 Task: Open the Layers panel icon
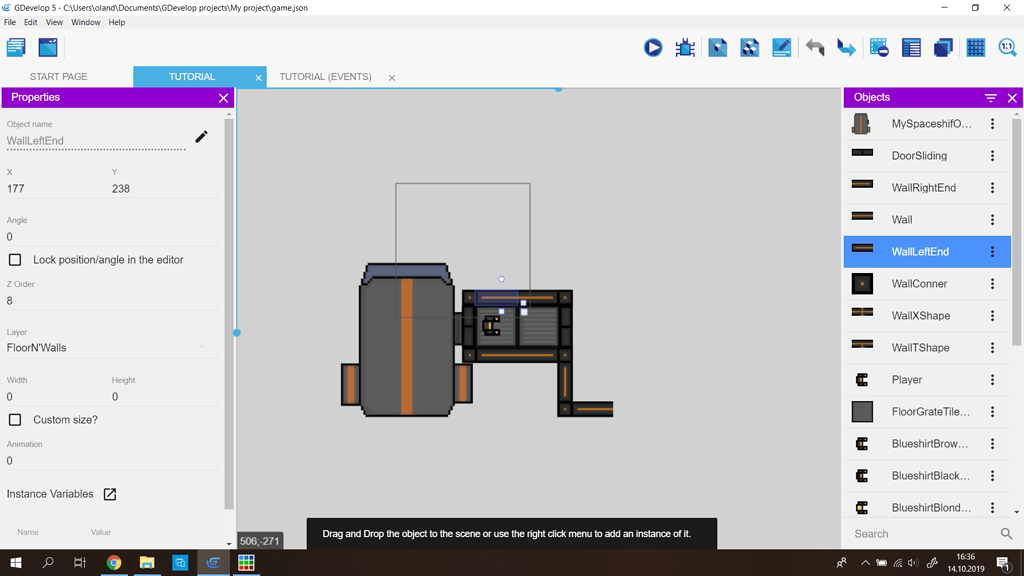[943, 46]
